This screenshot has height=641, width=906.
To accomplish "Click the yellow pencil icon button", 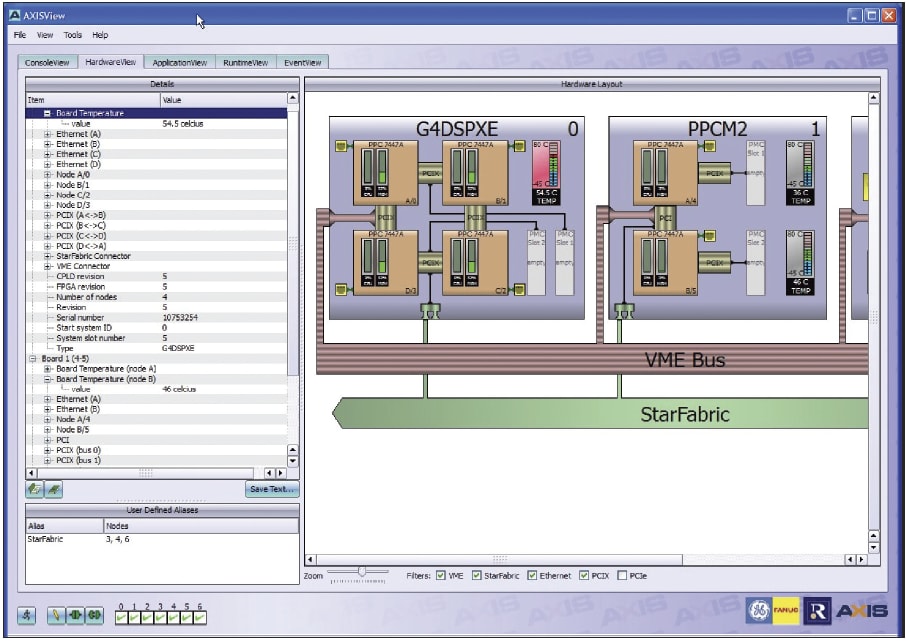I will point(55,615).
